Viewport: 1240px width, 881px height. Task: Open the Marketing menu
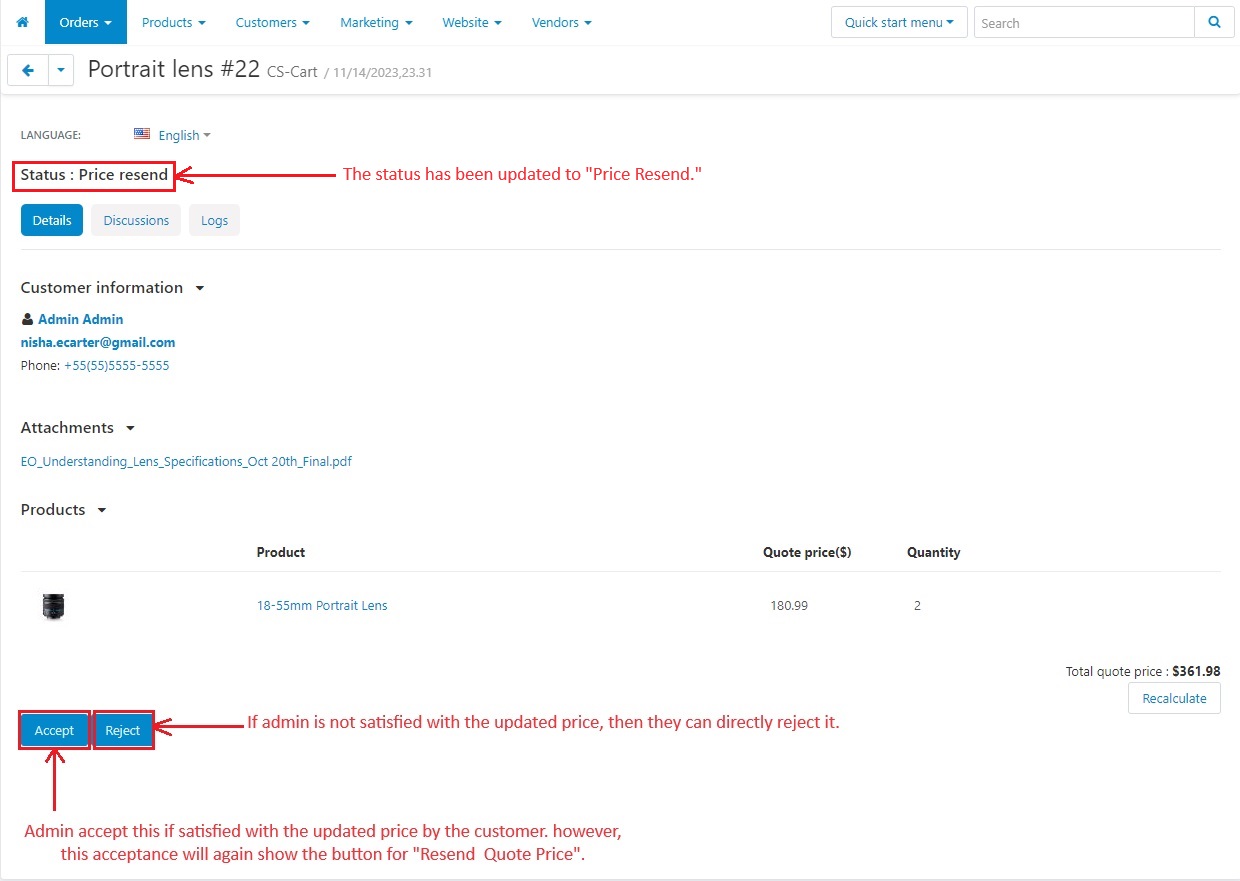tap(376, 22)
